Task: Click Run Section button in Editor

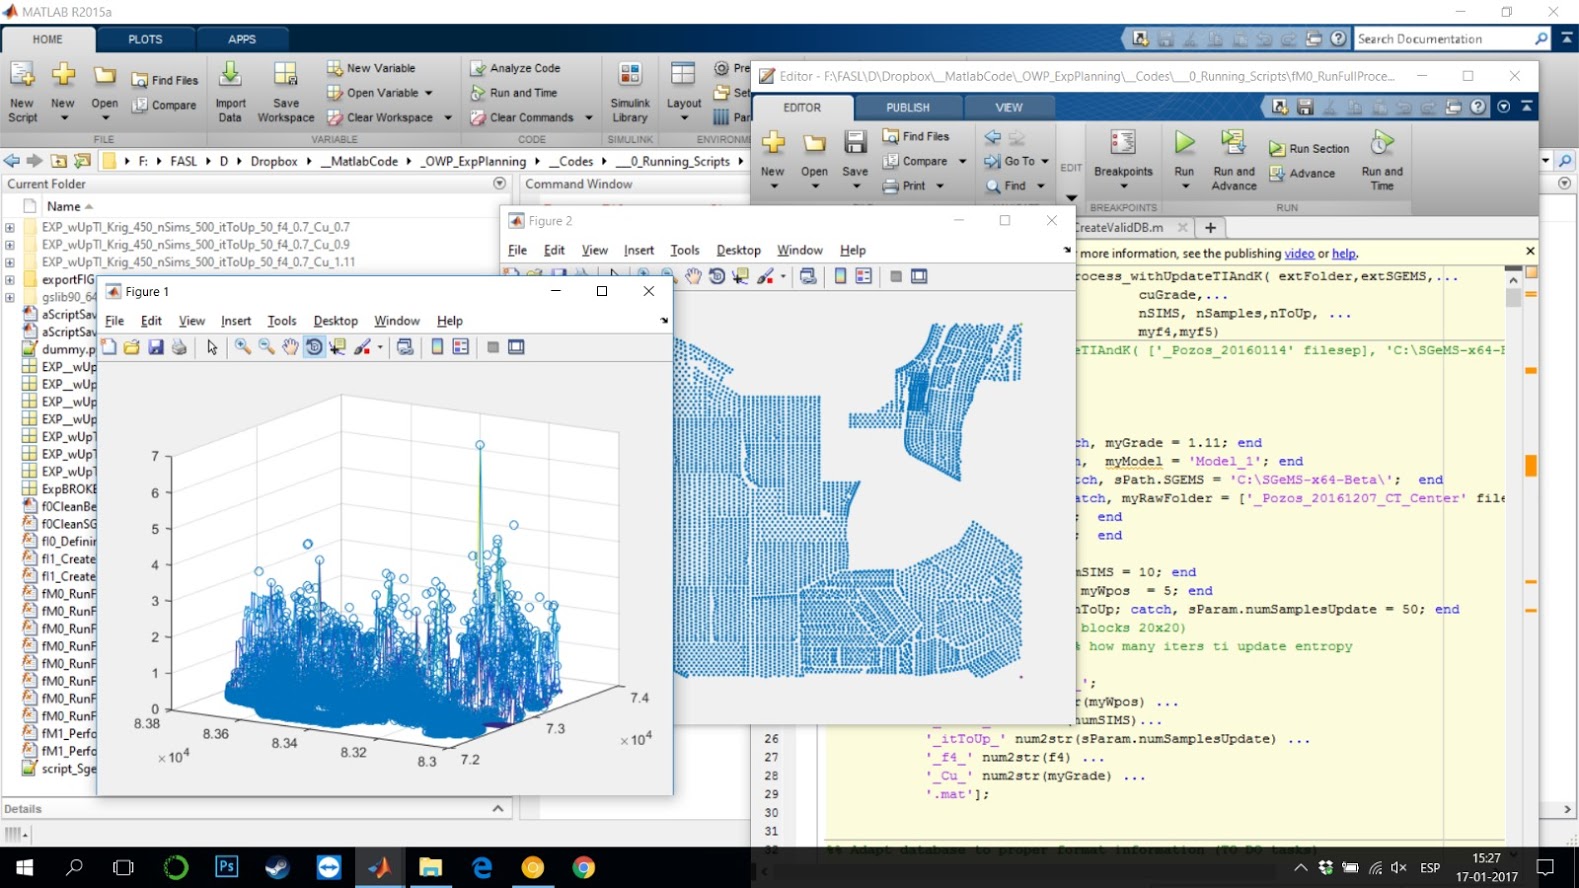Action: [x=1309, y=148]
